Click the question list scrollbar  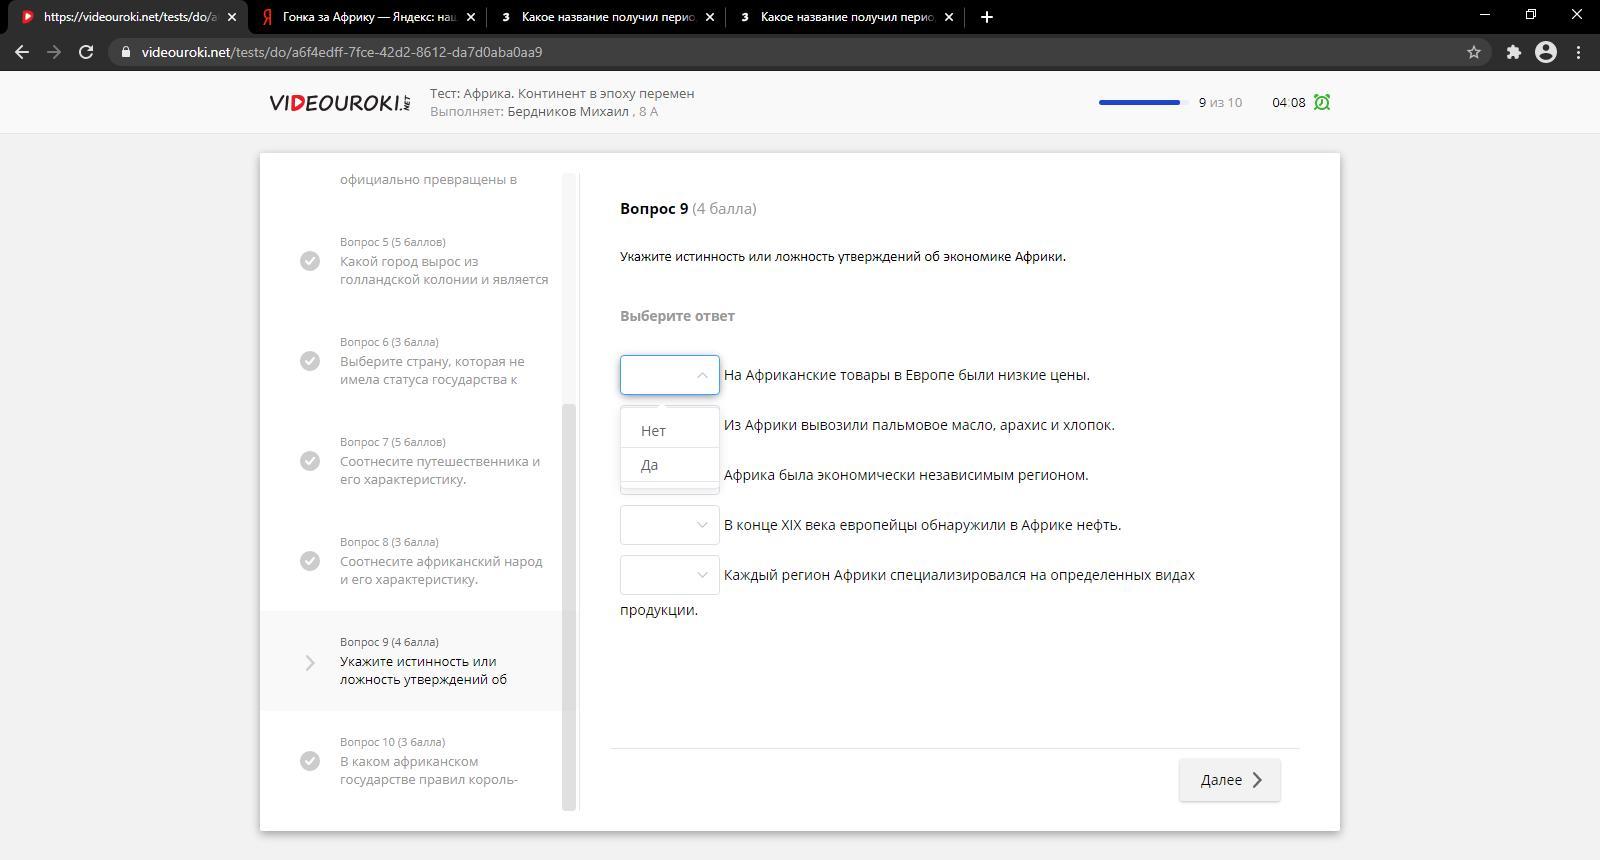569,600
